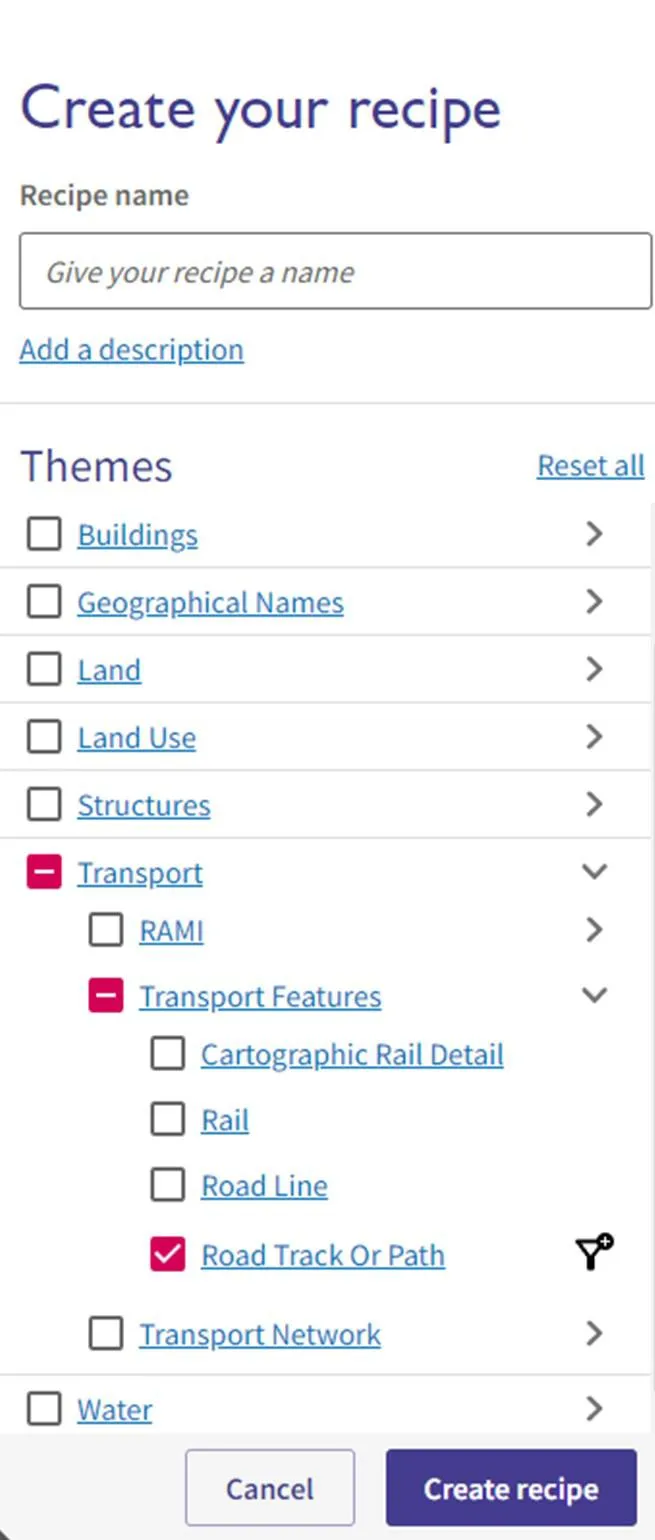Collapse the Transport theme chevron
Screen dimensions: 655x1540
point(594,872)
